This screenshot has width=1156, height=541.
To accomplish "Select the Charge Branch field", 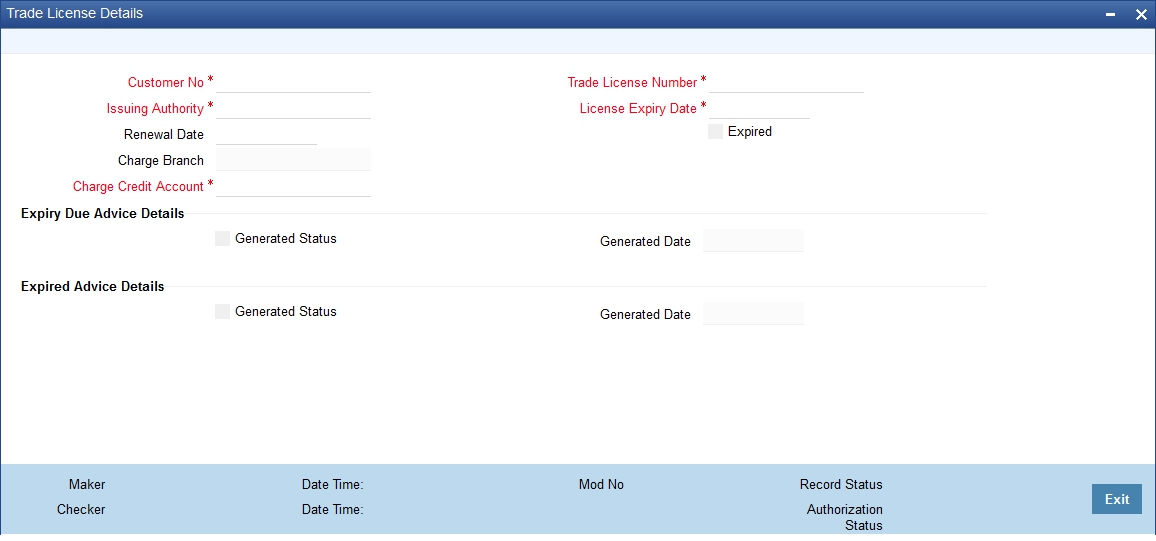I will tap(293, 160).
